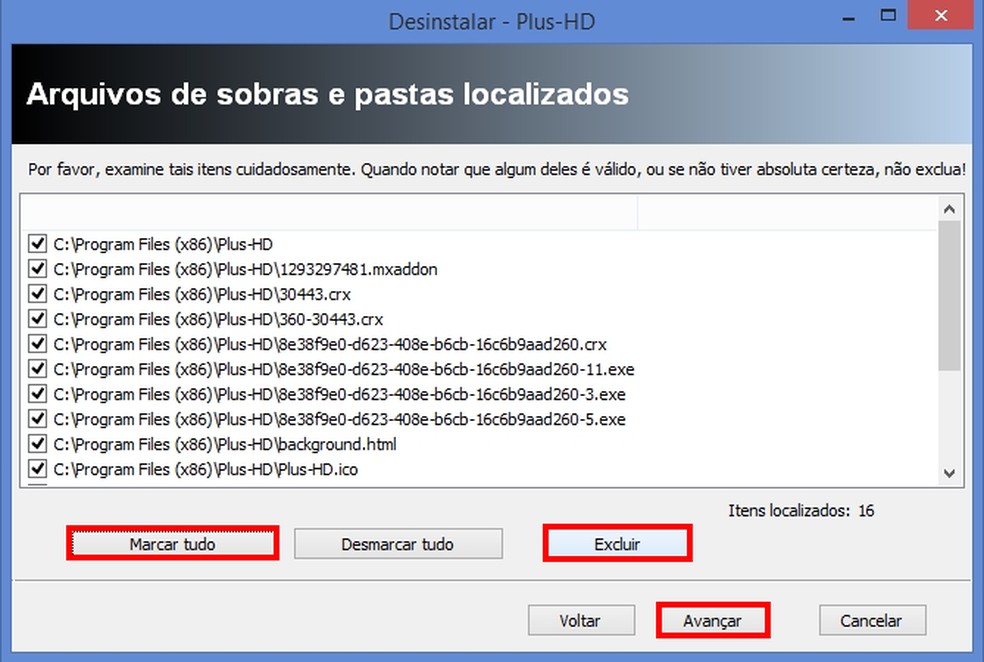
Task: Toggle checkbox for 16c6b9aad260-3.exe
Action: (x=38, y=393)
